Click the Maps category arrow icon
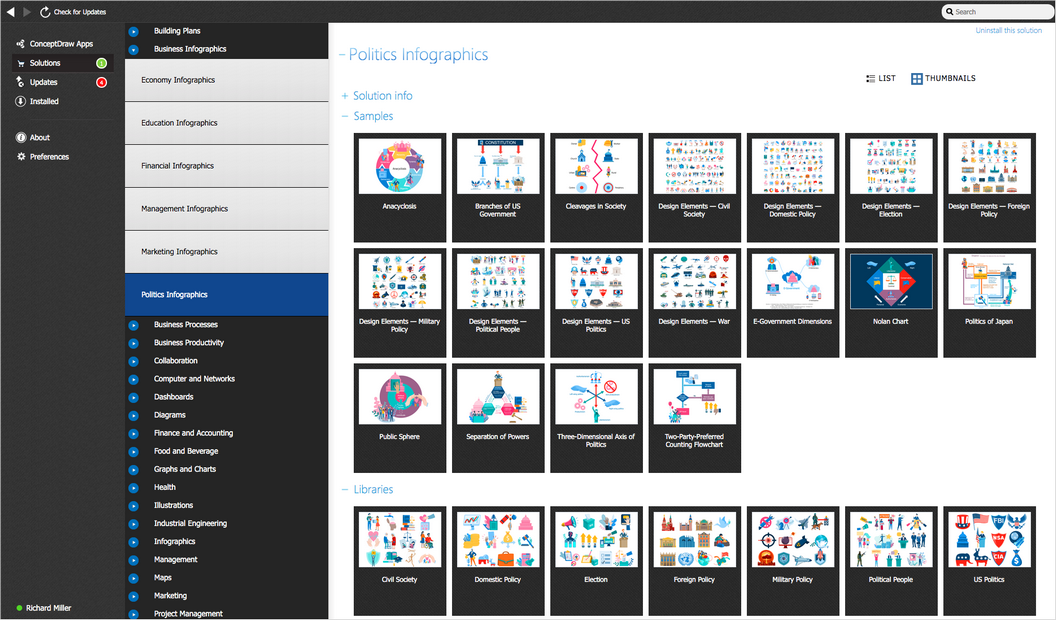This screenshot has height=620, width=1056. 133,578
